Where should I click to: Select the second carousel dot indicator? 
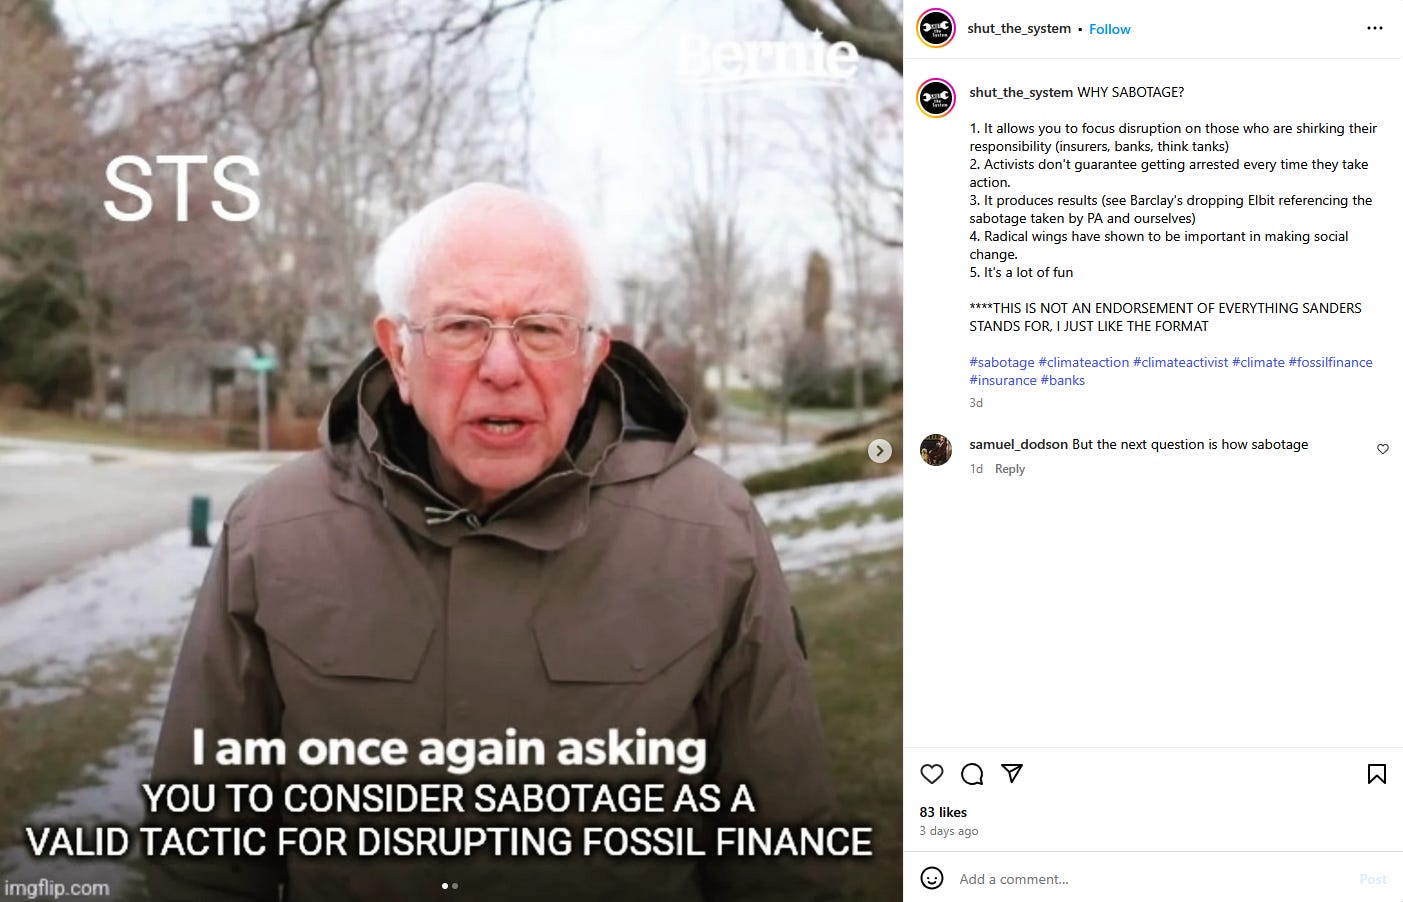(455, 885)
